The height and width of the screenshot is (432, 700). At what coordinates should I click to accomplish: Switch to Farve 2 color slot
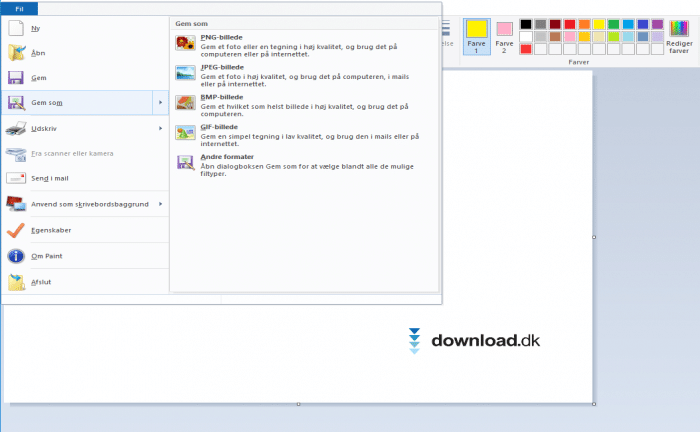(x=505, y=35)
